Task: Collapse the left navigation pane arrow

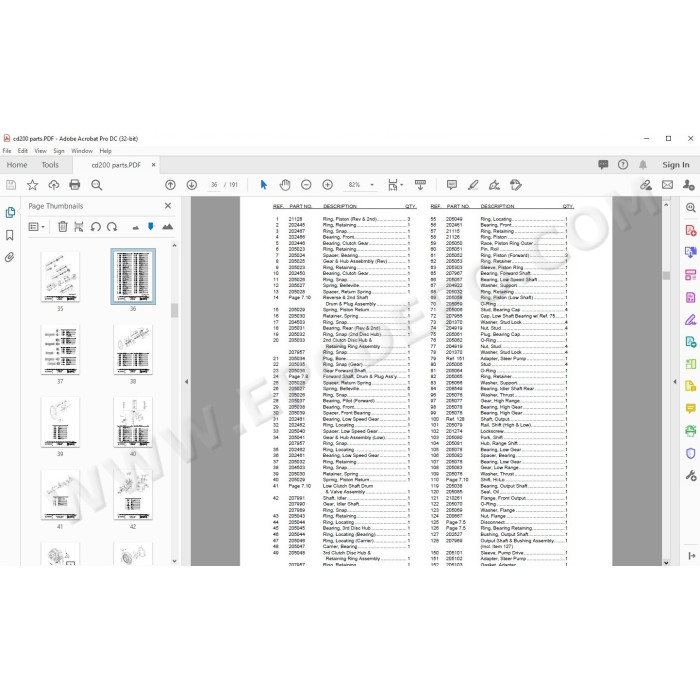Action: [x=186, y=381]
